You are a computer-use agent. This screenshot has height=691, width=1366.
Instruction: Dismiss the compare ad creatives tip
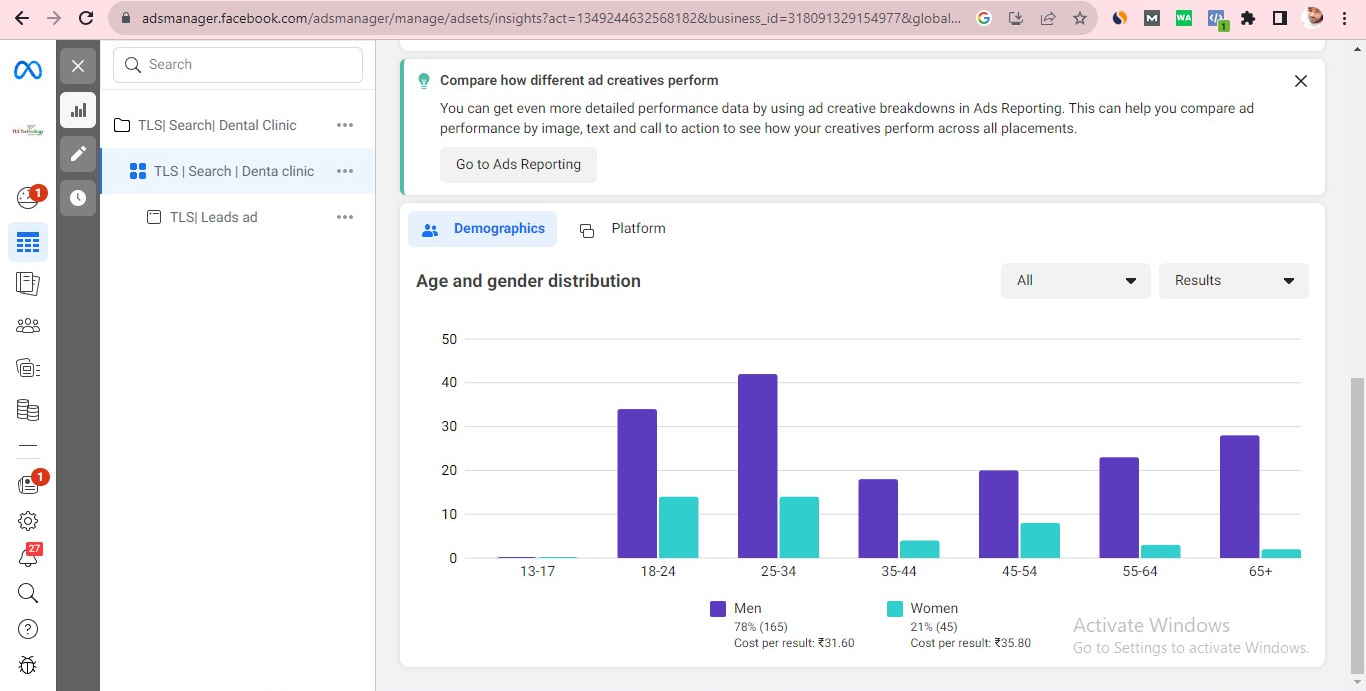click(x=1300, y=81)
